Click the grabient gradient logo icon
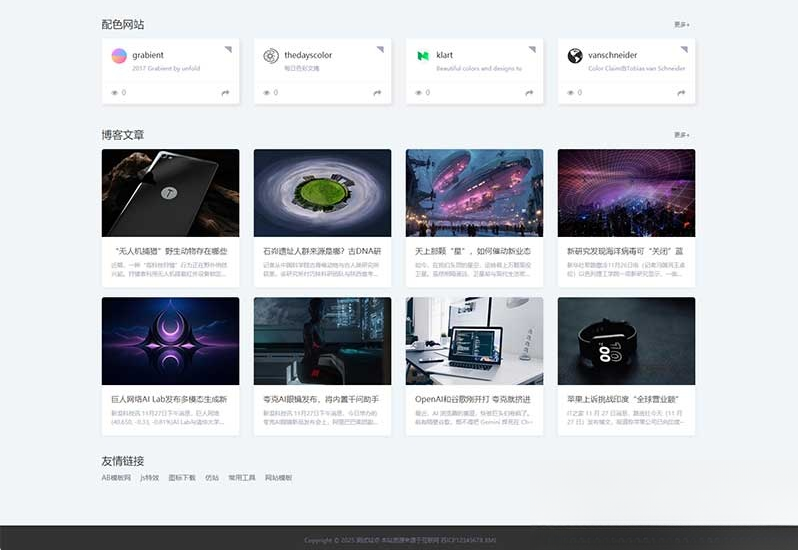Image resolution: width=798 pixels, height=550 pixels. point(119,56)
